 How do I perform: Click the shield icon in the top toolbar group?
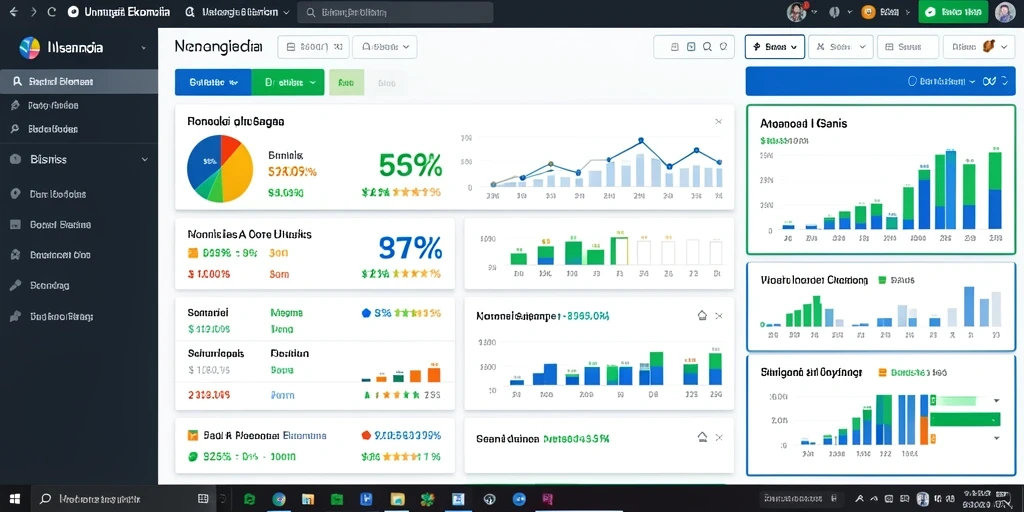click(723, 47)
